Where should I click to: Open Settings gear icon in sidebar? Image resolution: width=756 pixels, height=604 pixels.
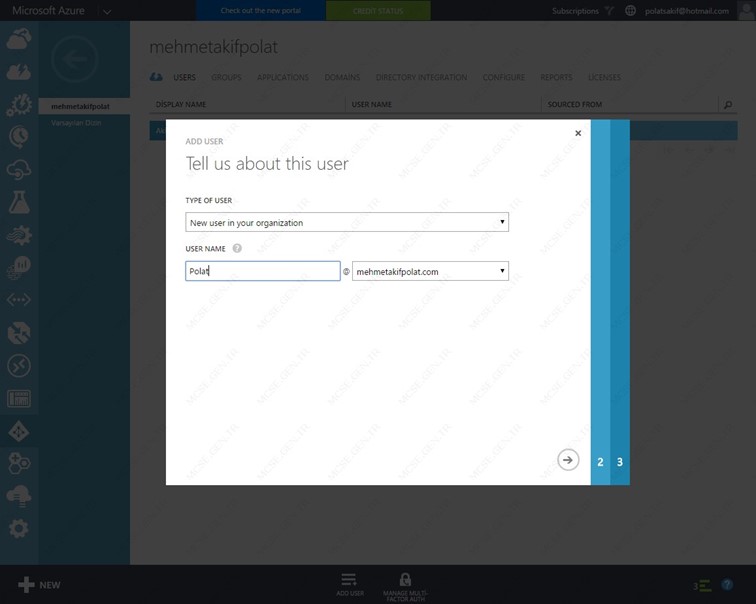pos(19,529)
